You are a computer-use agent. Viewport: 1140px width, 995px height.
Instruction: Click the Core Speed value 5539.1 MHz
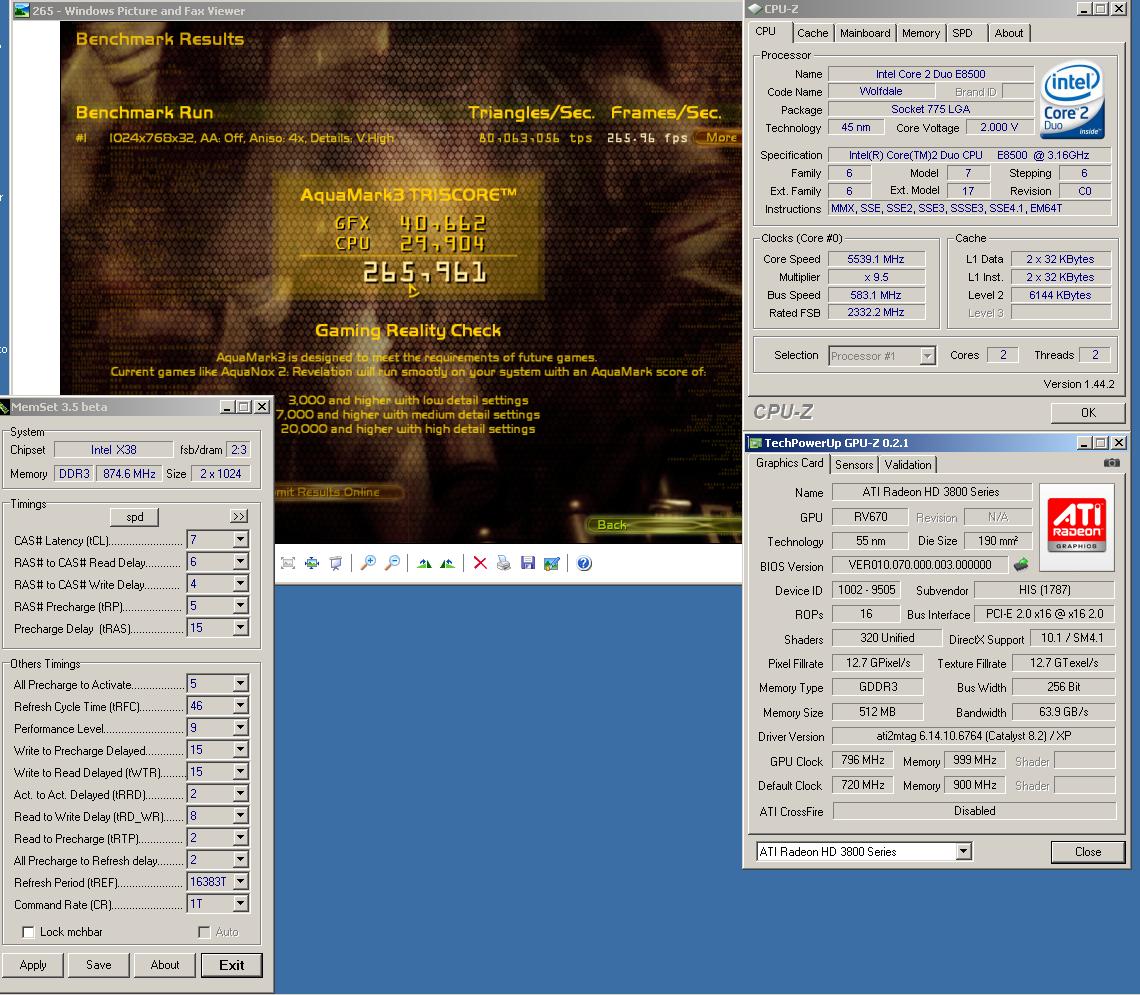[x=876, y=259]
